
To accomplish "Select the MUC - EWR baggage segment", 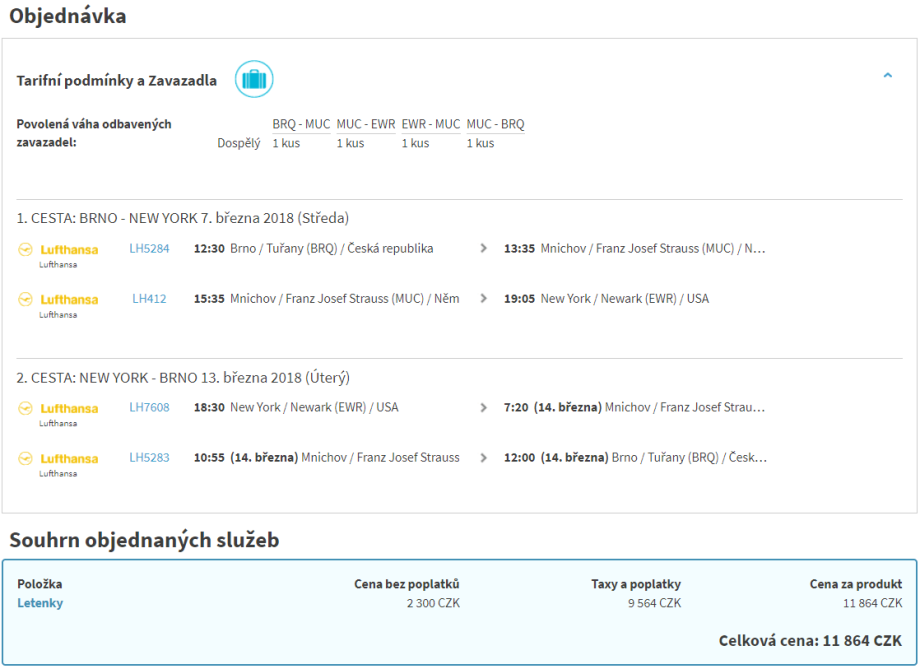I will tap(365, 125).
